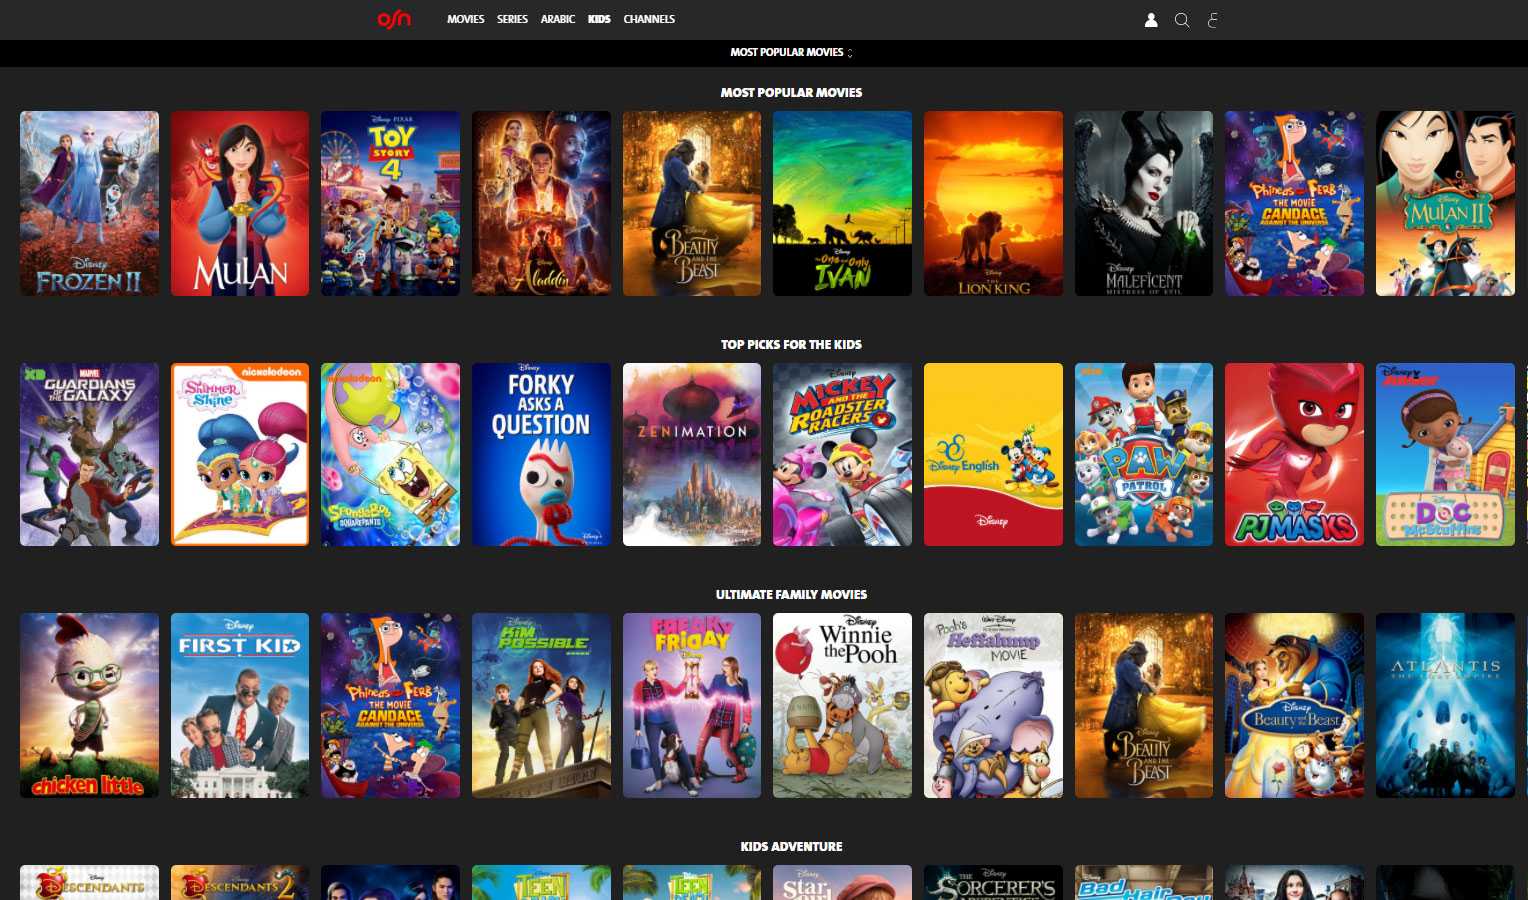
Task: Select the Mulan II poster
Action: (x=1445, y=203)
